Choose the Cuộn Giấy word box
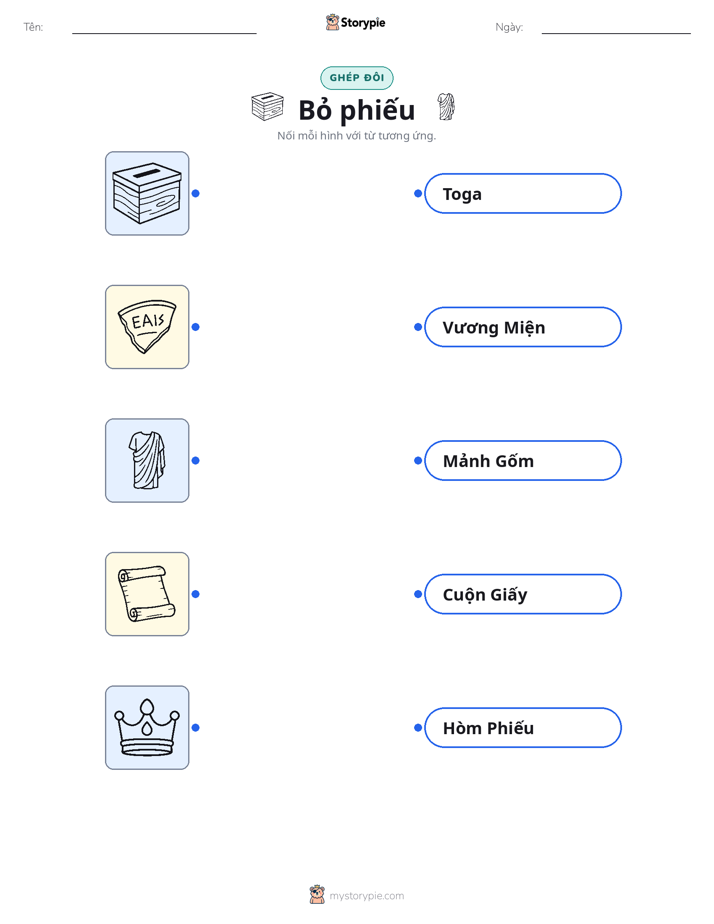Screen dimensions: 714x924 [523, 594]
